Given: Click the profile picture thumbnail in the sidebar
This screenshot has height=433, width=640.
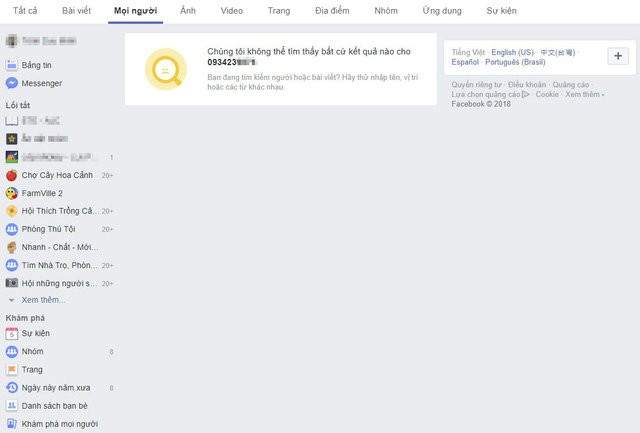Looking at the screenshot, I should (11, 42).
